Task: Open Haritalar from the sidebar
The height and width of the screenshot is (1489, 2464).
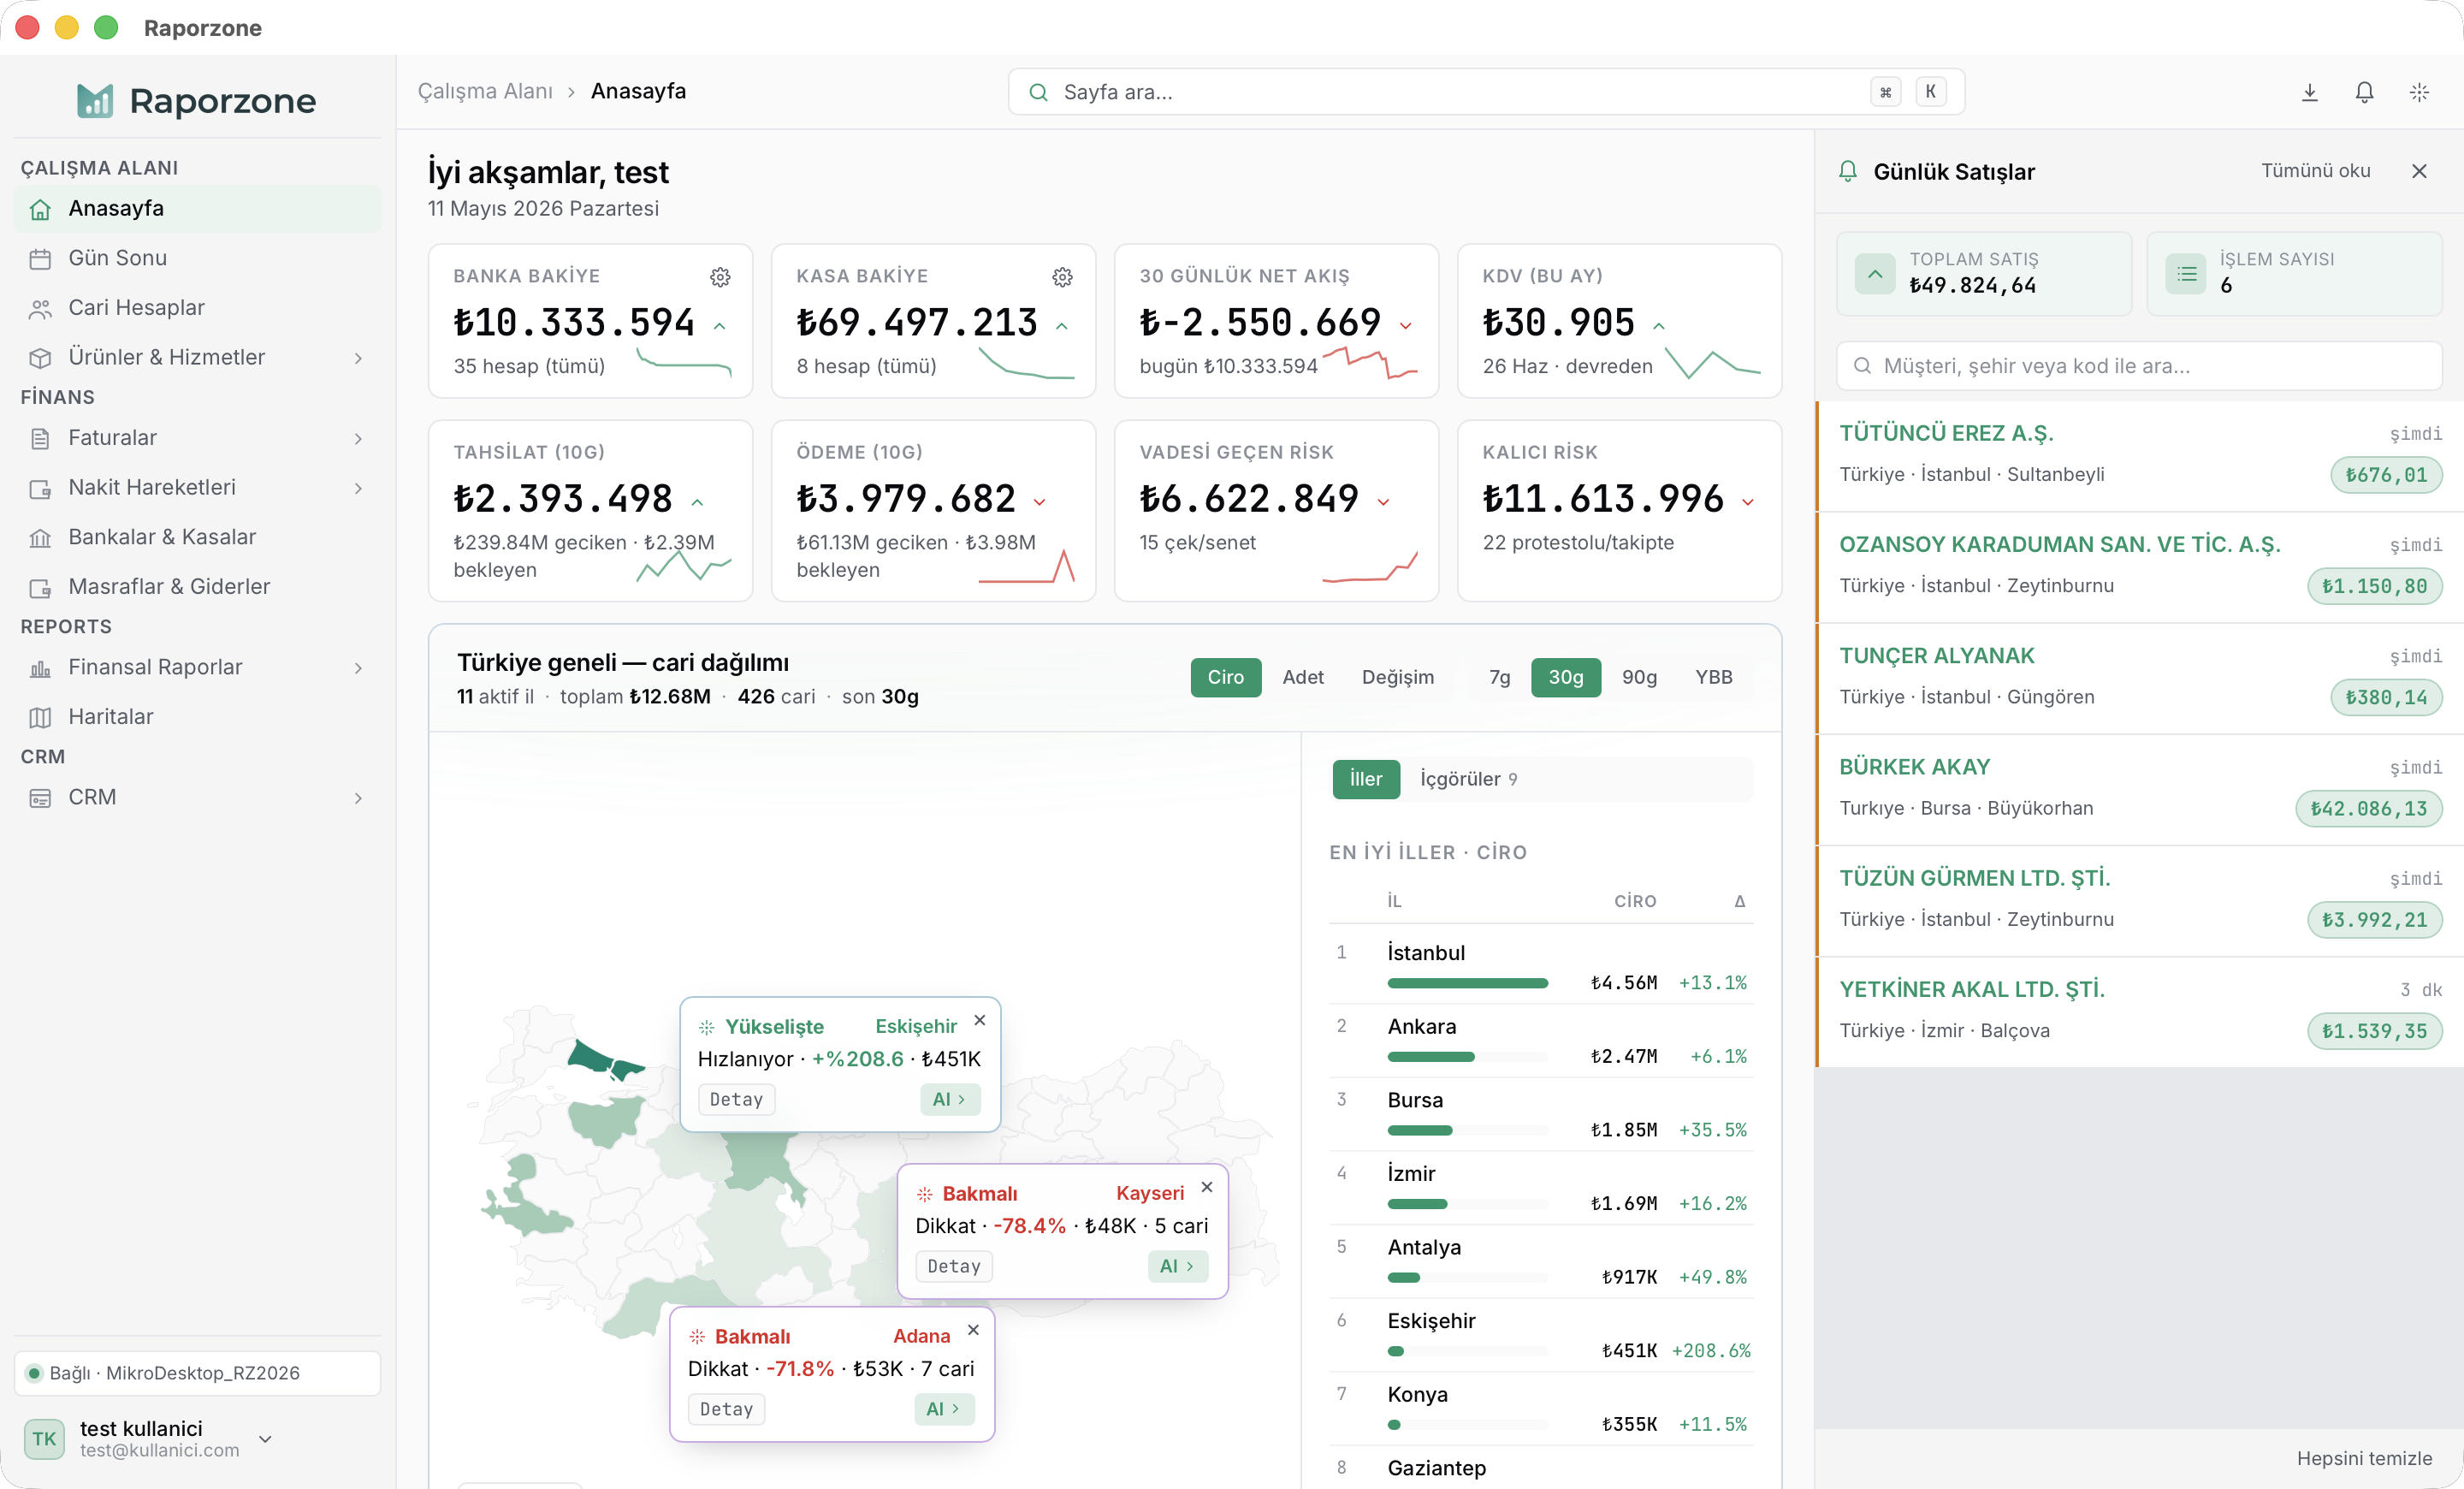Action: (197, 717)
